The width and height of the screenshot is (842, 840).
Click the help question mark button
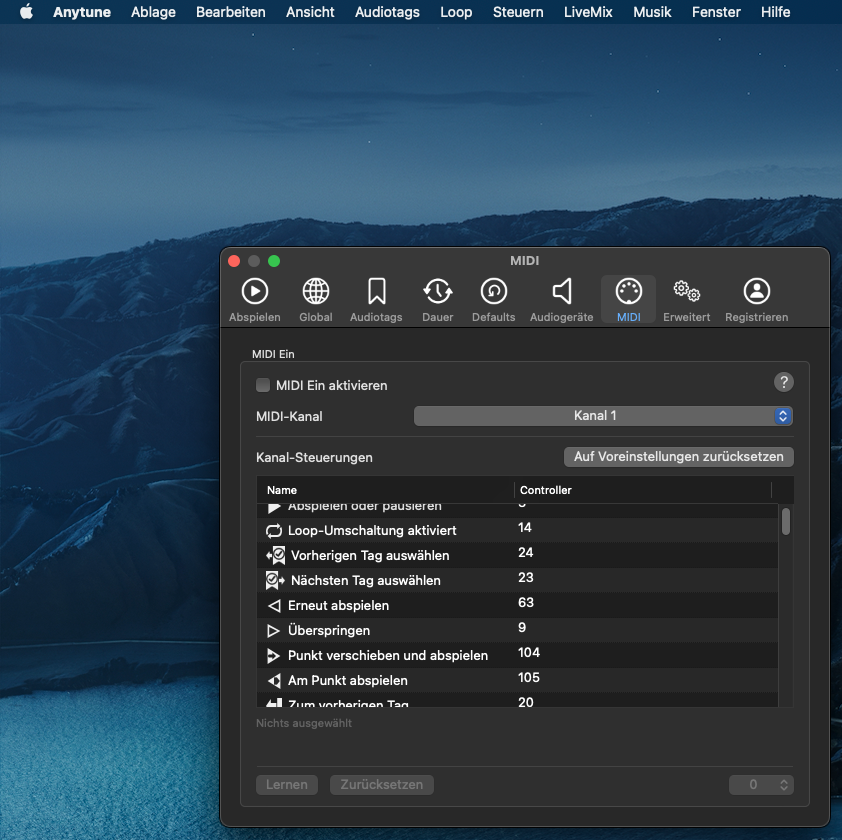tap(783, 382)
